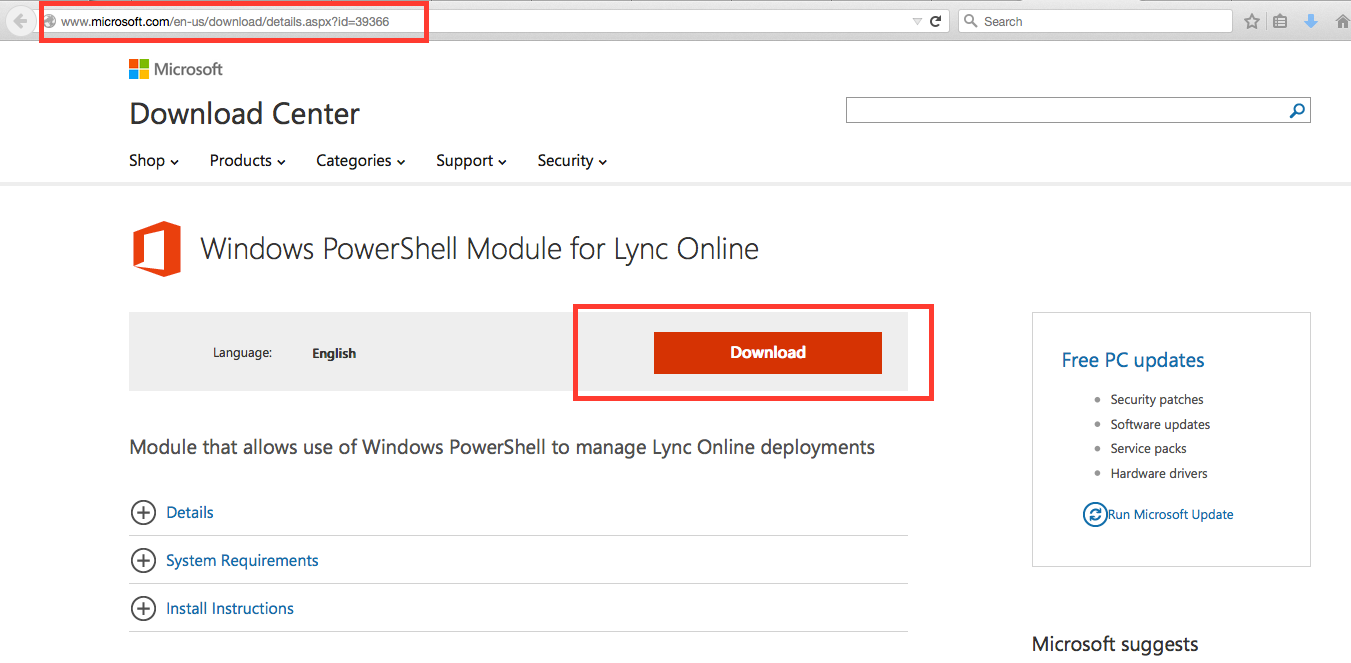Screen dimensions: 1351x663
Task: Click the Download Center search magnifier
Action: coord(1297,111)
